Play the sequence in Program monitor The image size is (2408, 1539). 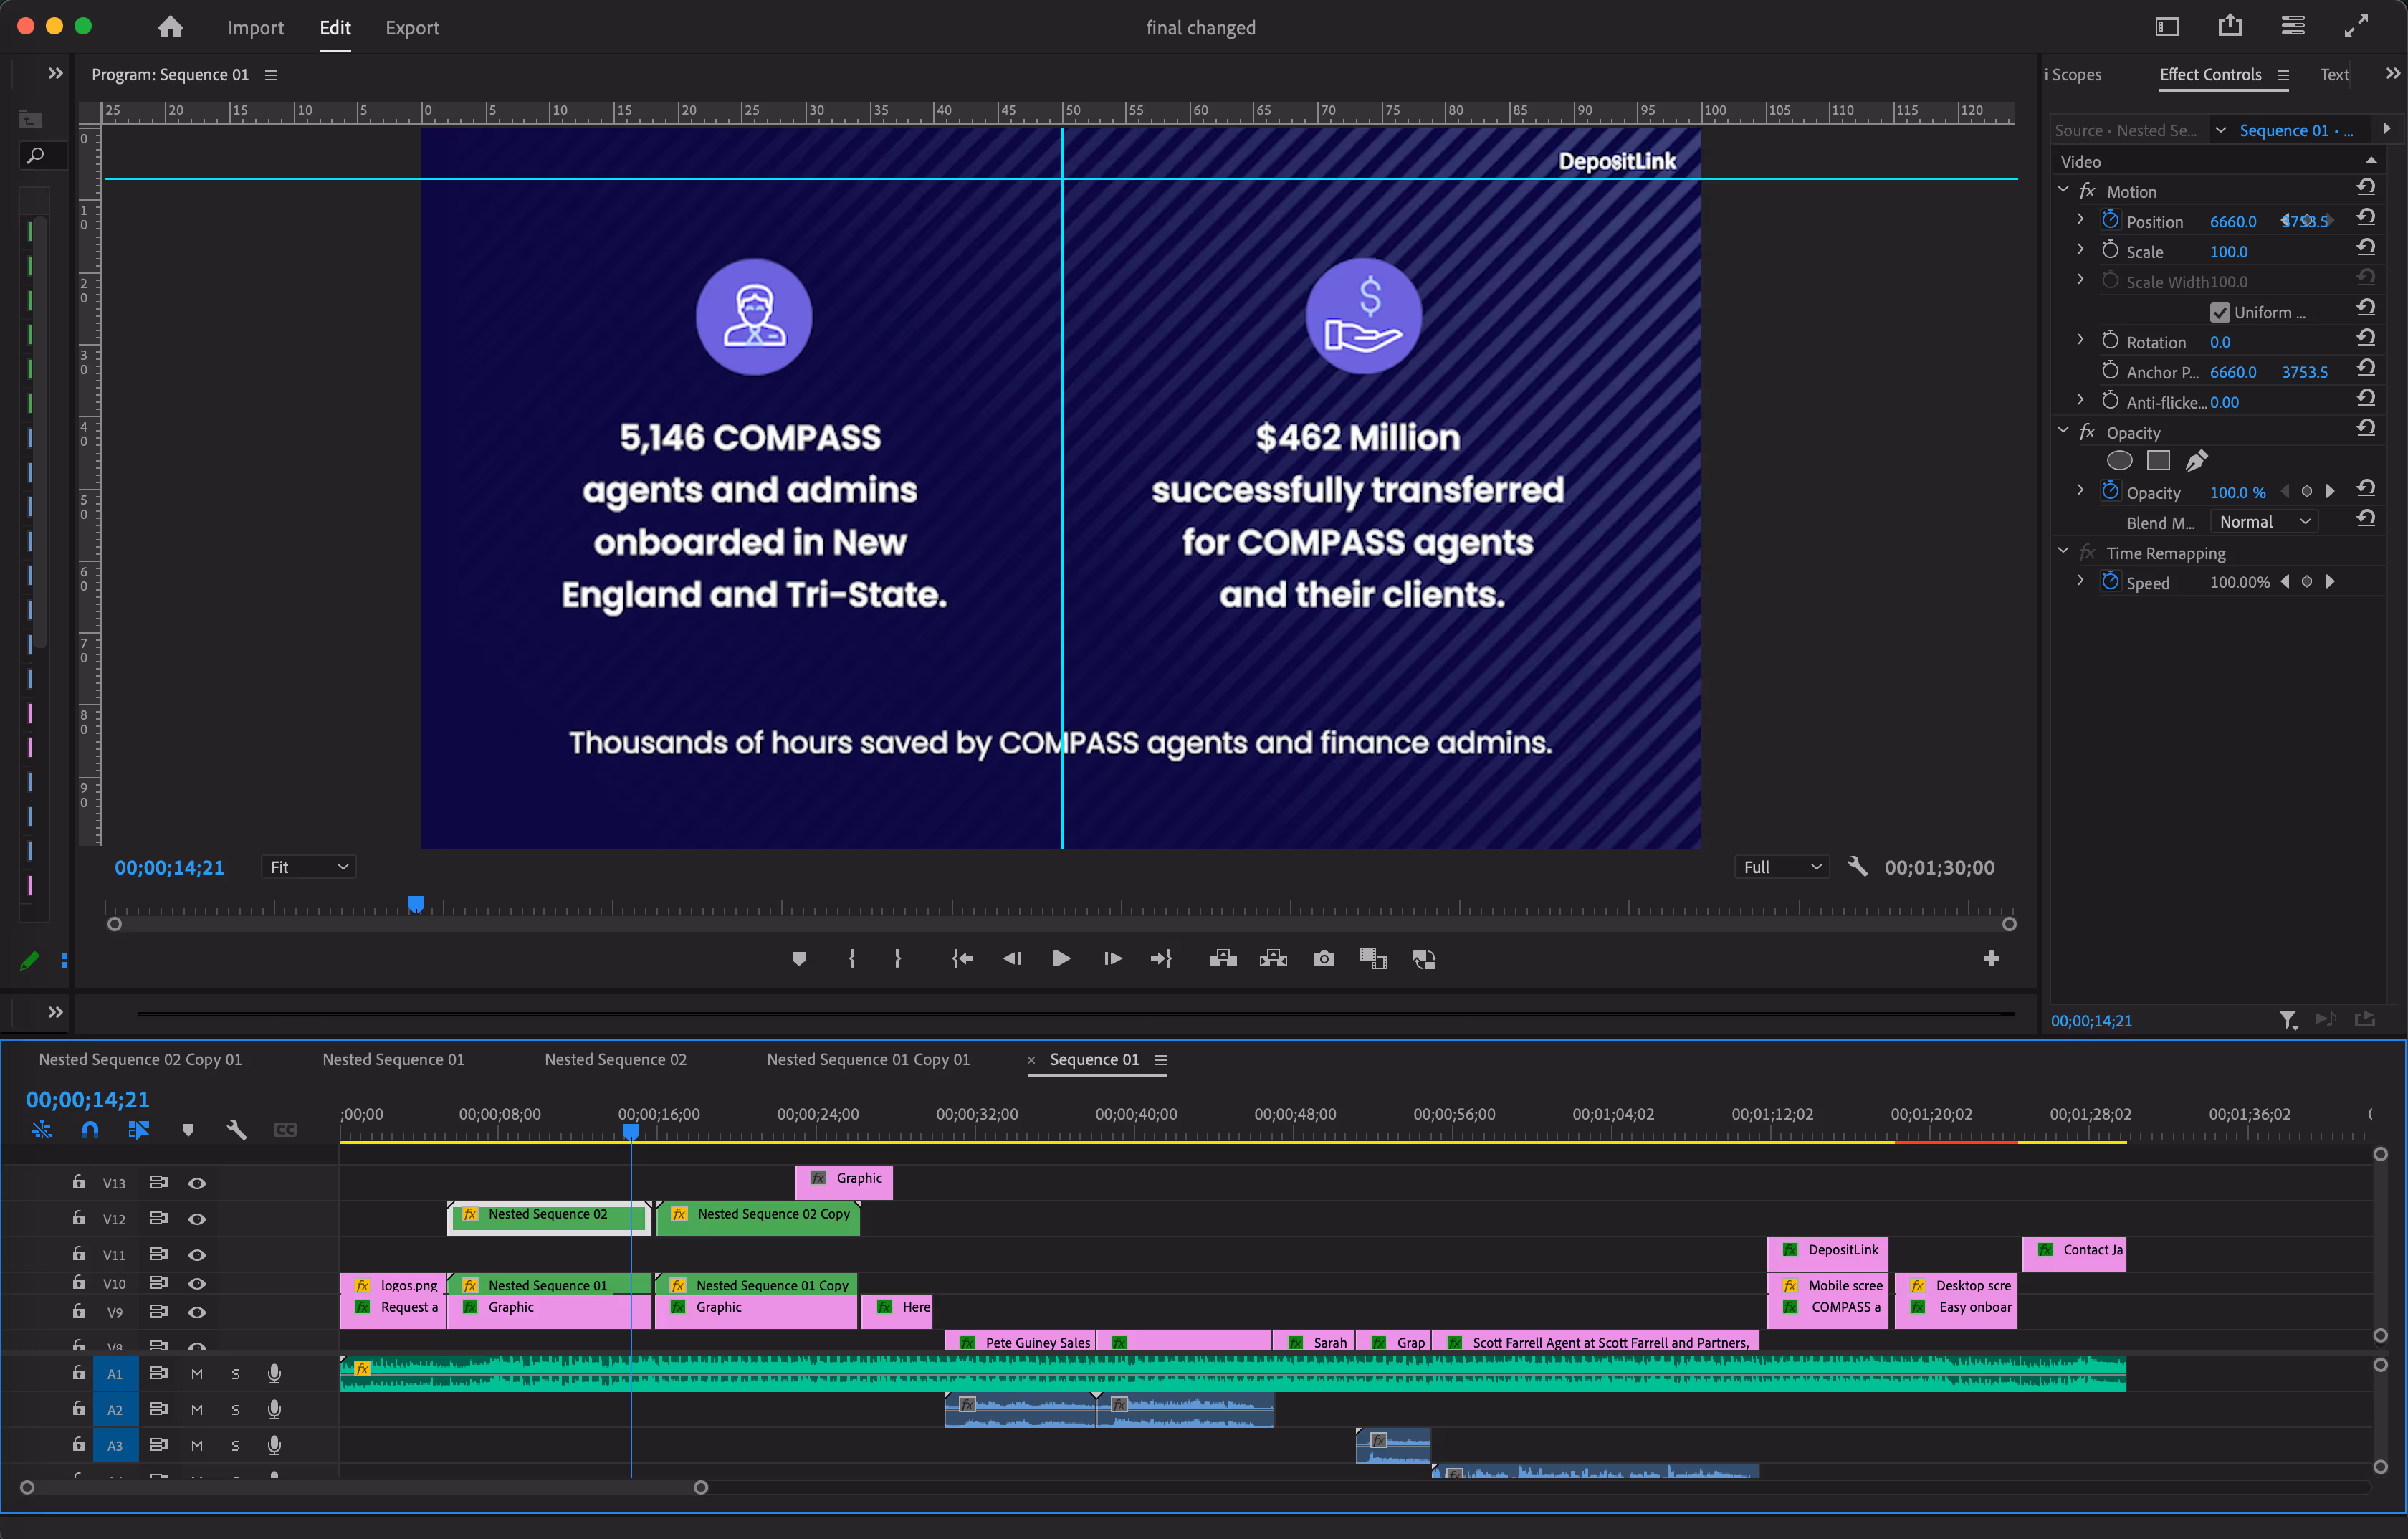tap(1061, 958)
